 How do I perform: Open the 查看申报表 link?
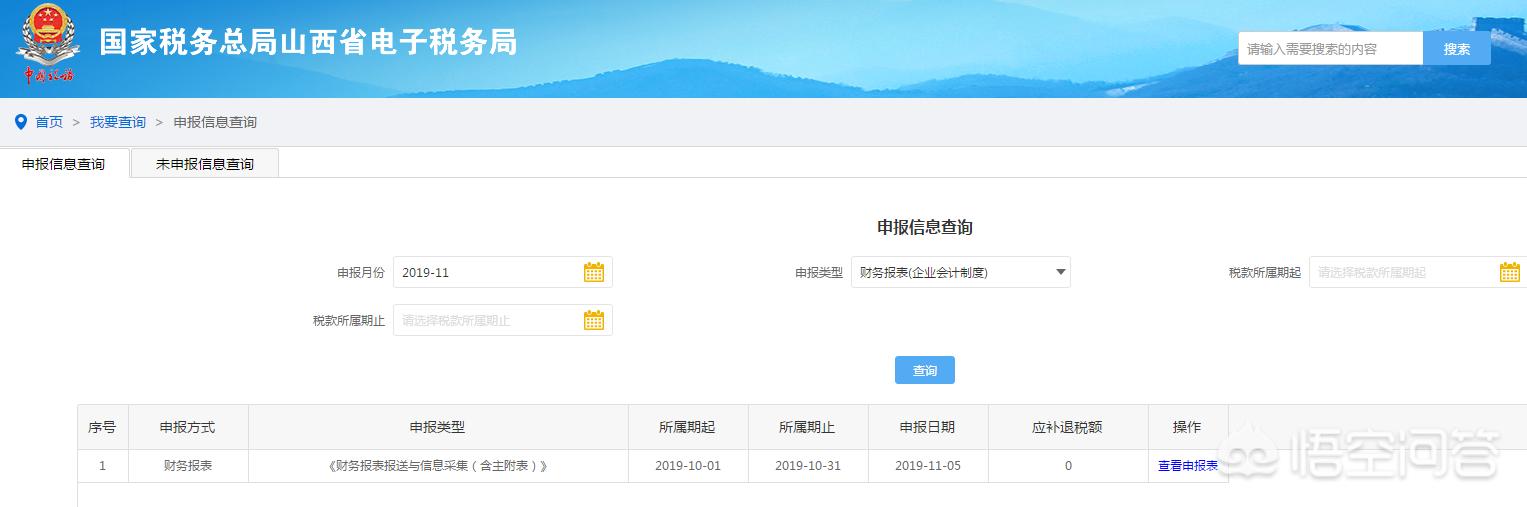(x=1188, y=466)
